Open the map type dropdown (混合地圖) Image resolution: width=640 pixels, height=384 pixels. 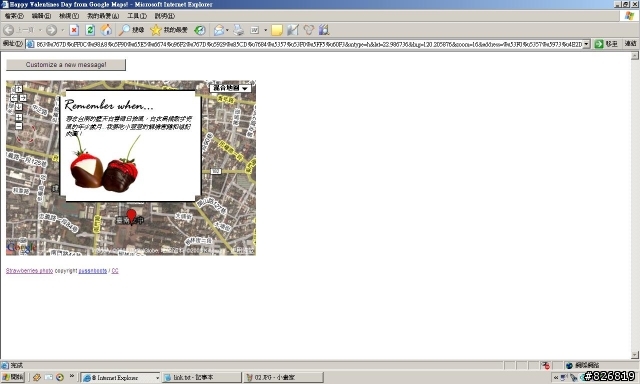pyautogui.click(x=231, y=88)
